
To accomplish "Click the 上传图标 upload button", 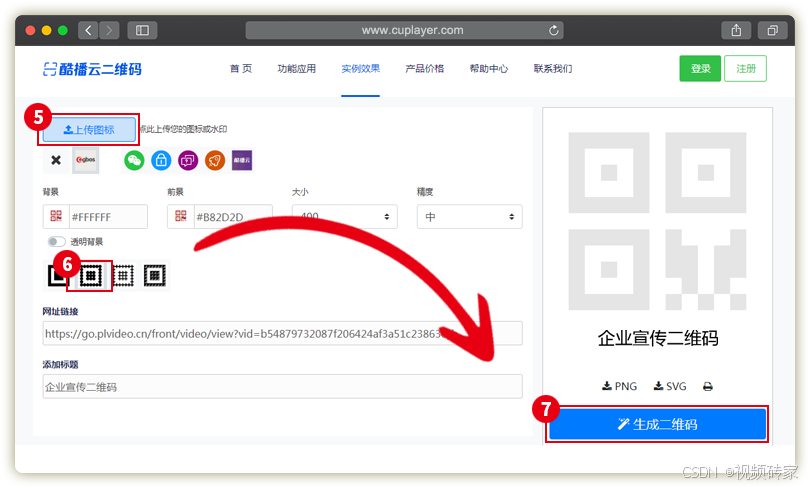I will (x=89, y=130).
